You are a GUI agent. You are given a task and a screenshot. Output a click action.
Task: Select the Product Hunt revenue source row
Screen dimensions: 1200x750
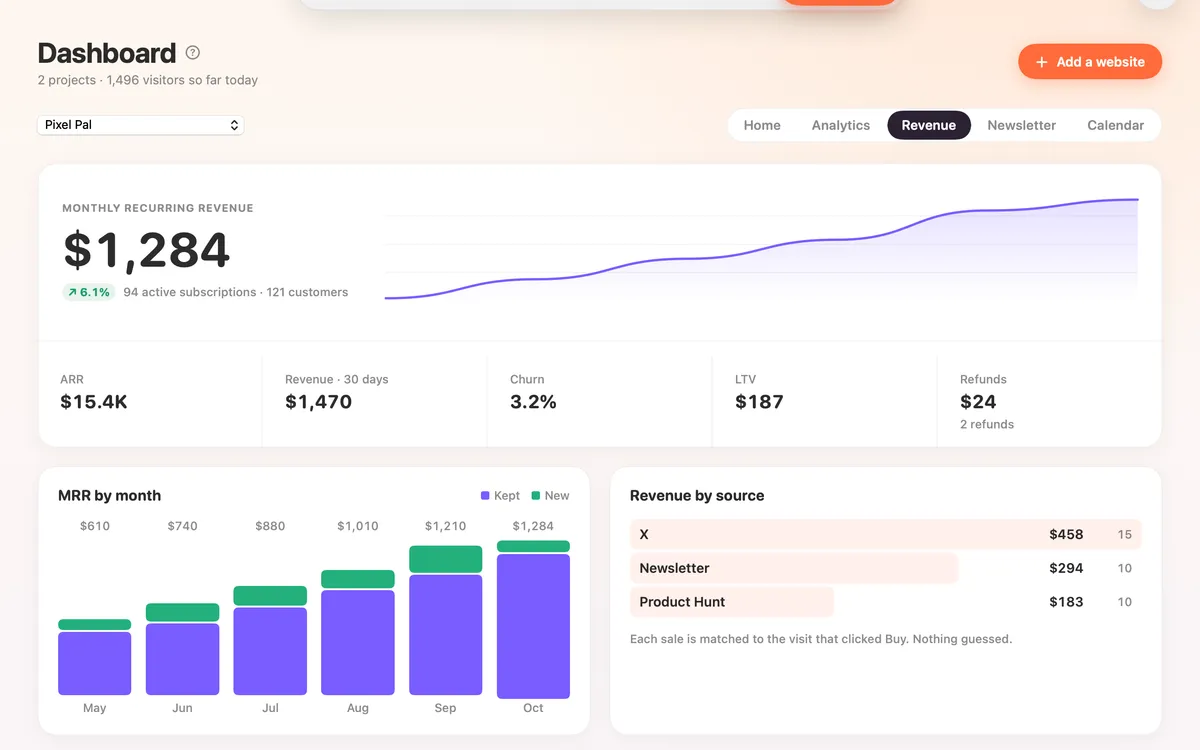[885, 602]
